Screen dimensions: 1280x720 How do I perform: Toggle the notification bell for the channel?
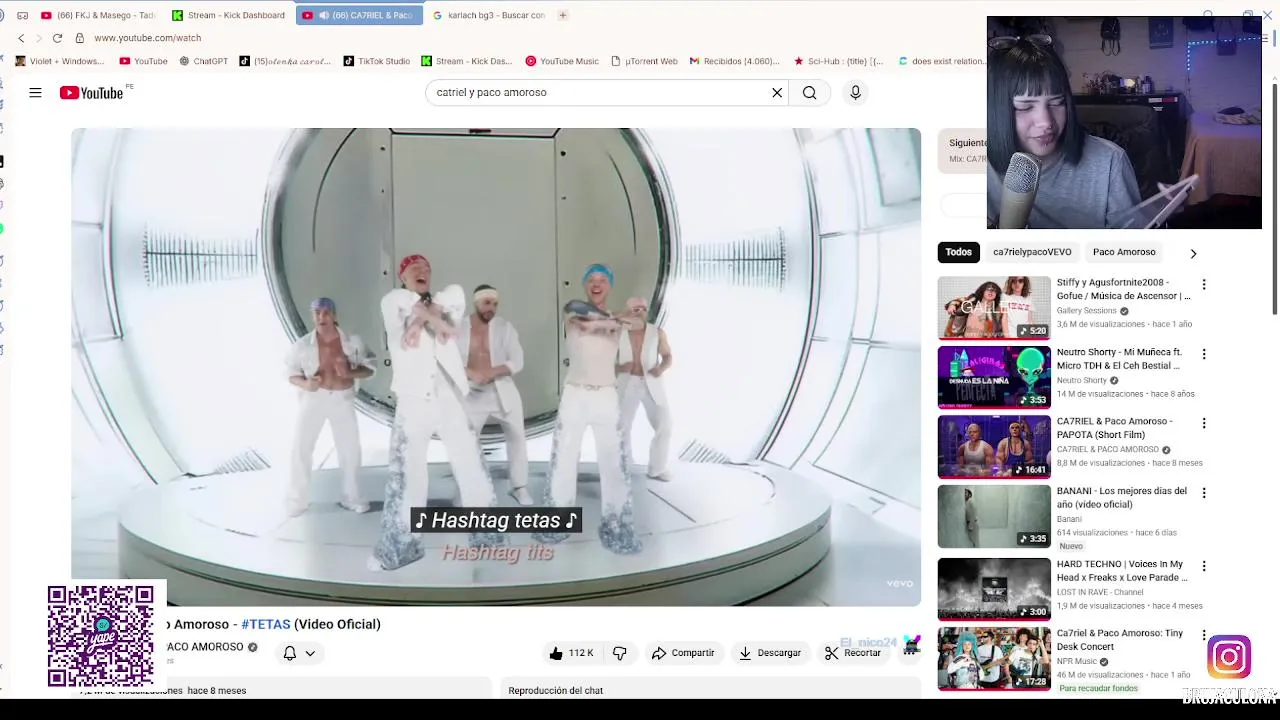coord(290,653)
